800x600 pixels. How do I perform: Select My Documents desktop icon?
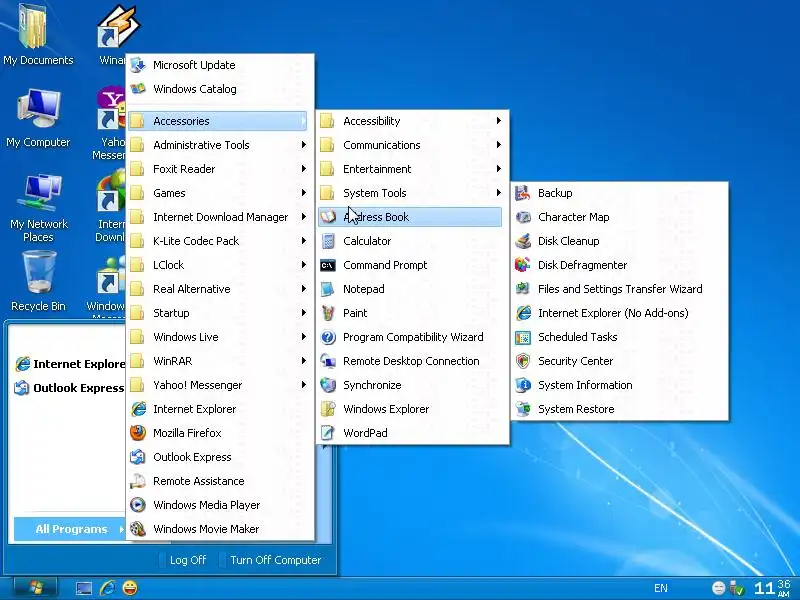coord(38,35)
